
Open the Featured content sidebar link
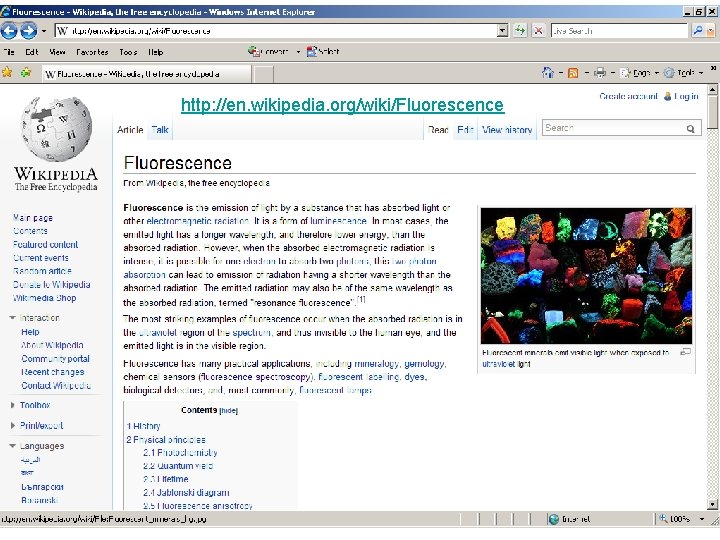[x=45, y=244]
